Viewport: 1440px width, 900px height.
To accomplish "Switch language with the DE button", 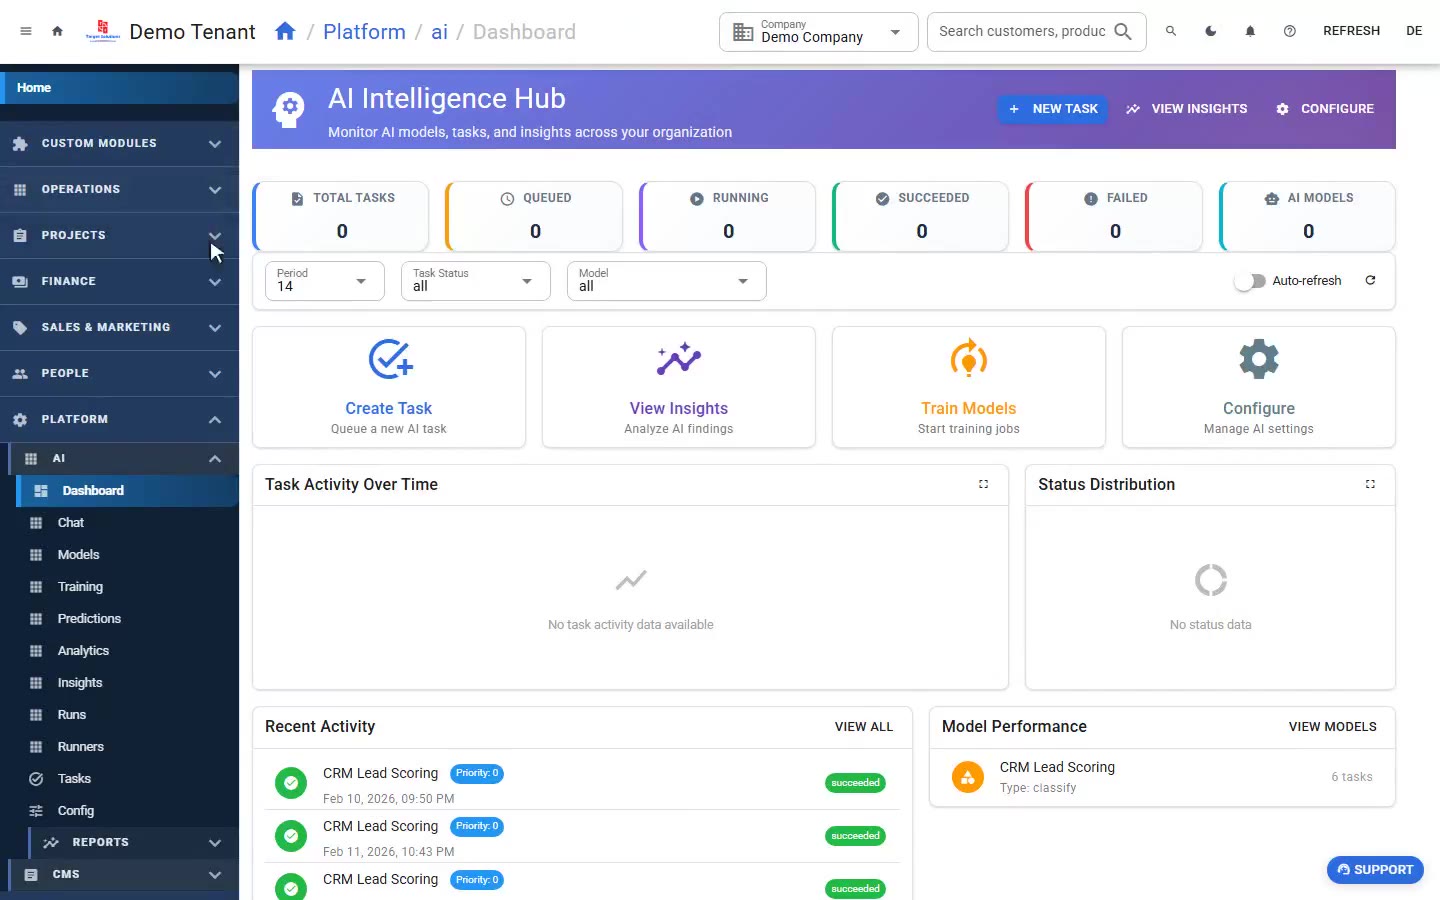I will (x=1414, y=31).
